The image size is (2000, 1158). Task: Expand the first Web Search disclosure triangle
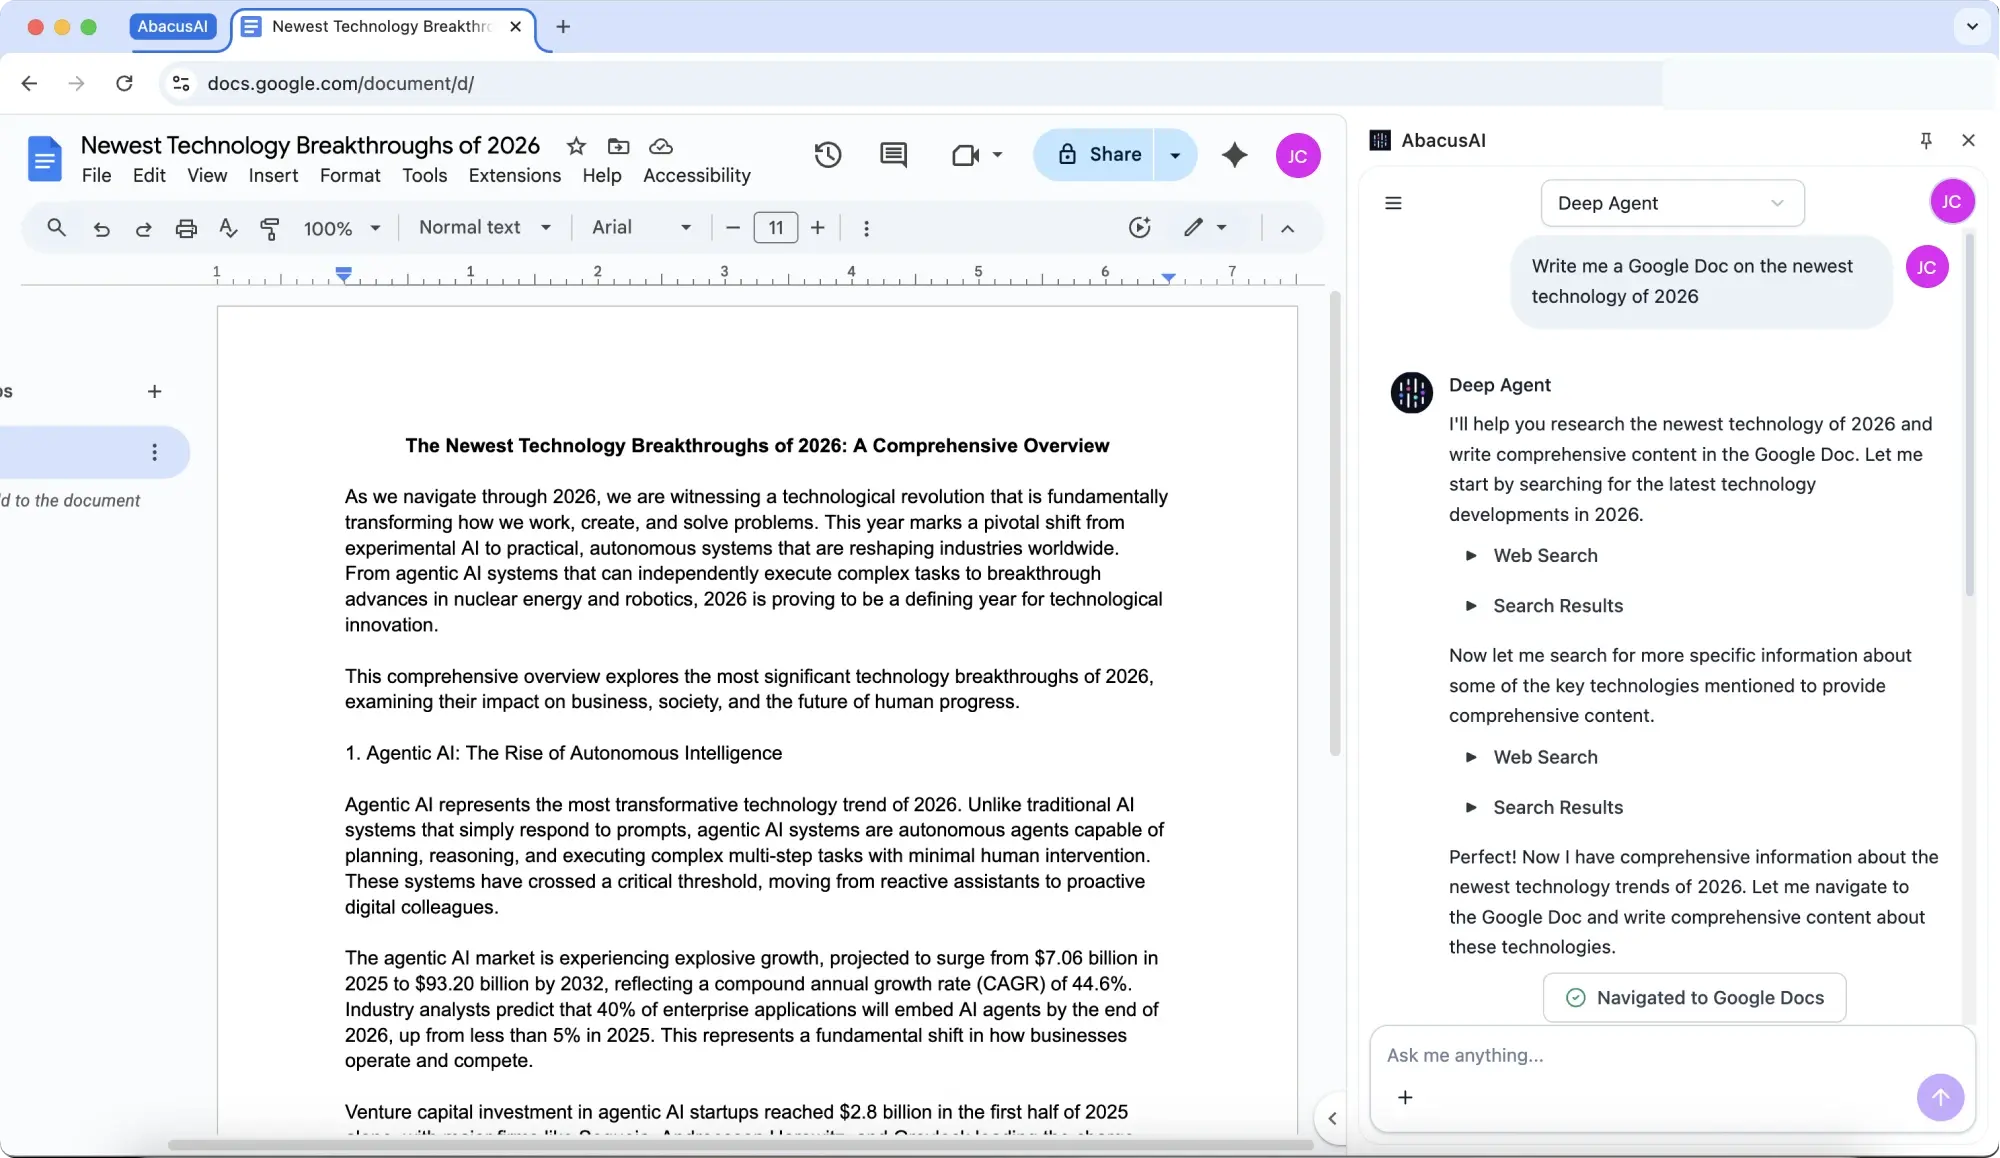click(x=1471, y=555)
